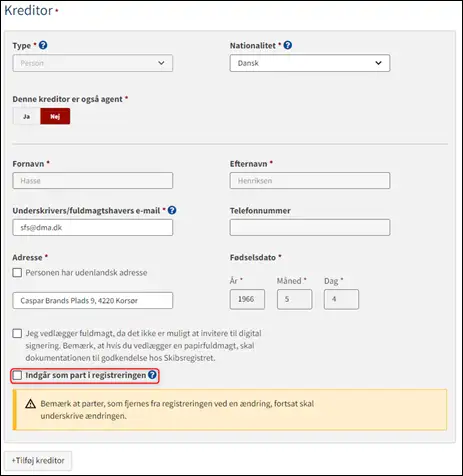
Task: Open help icon beside Nationalitet label
Action: pyautogui.click(x=288, y=45)
